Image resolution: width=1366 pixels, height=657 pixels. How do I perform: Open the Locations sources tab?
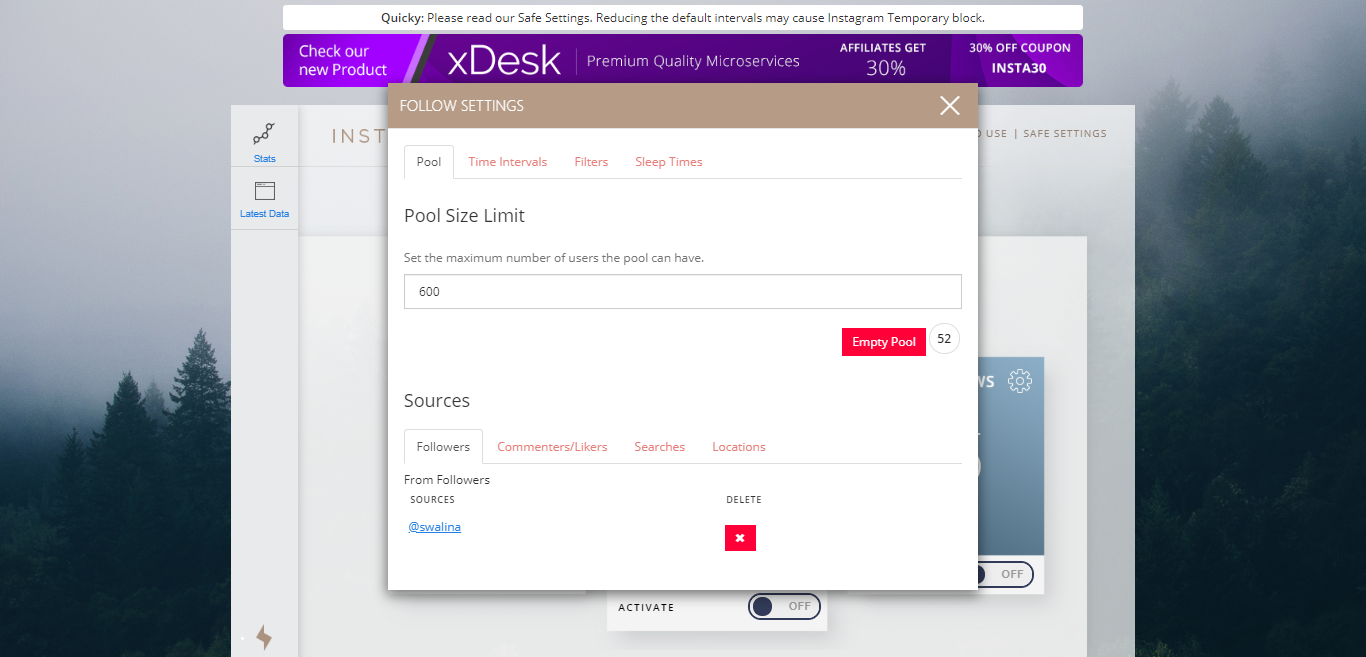point(738,447)
